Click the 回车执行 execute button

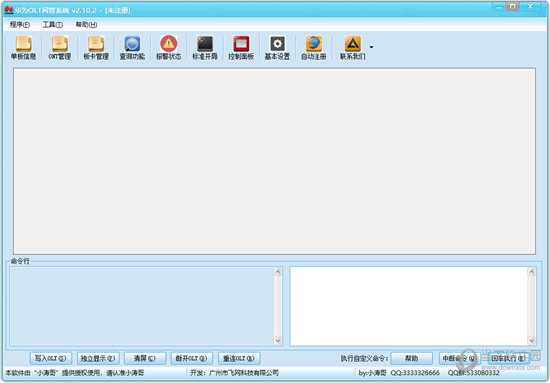(x=508, y=358)
